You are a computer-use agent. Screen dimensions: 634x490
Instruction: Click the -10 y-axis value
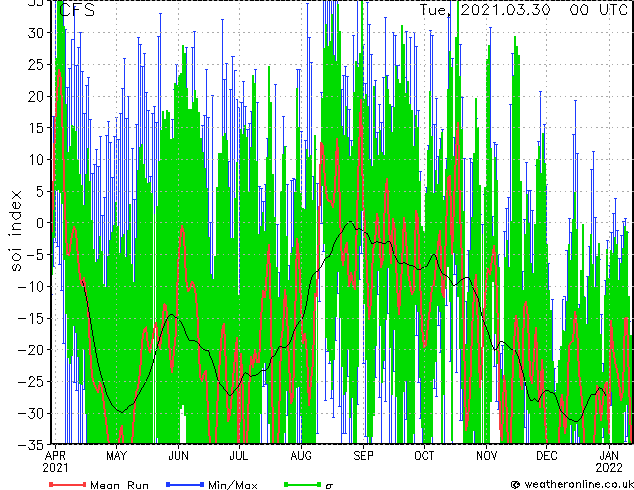31,287
